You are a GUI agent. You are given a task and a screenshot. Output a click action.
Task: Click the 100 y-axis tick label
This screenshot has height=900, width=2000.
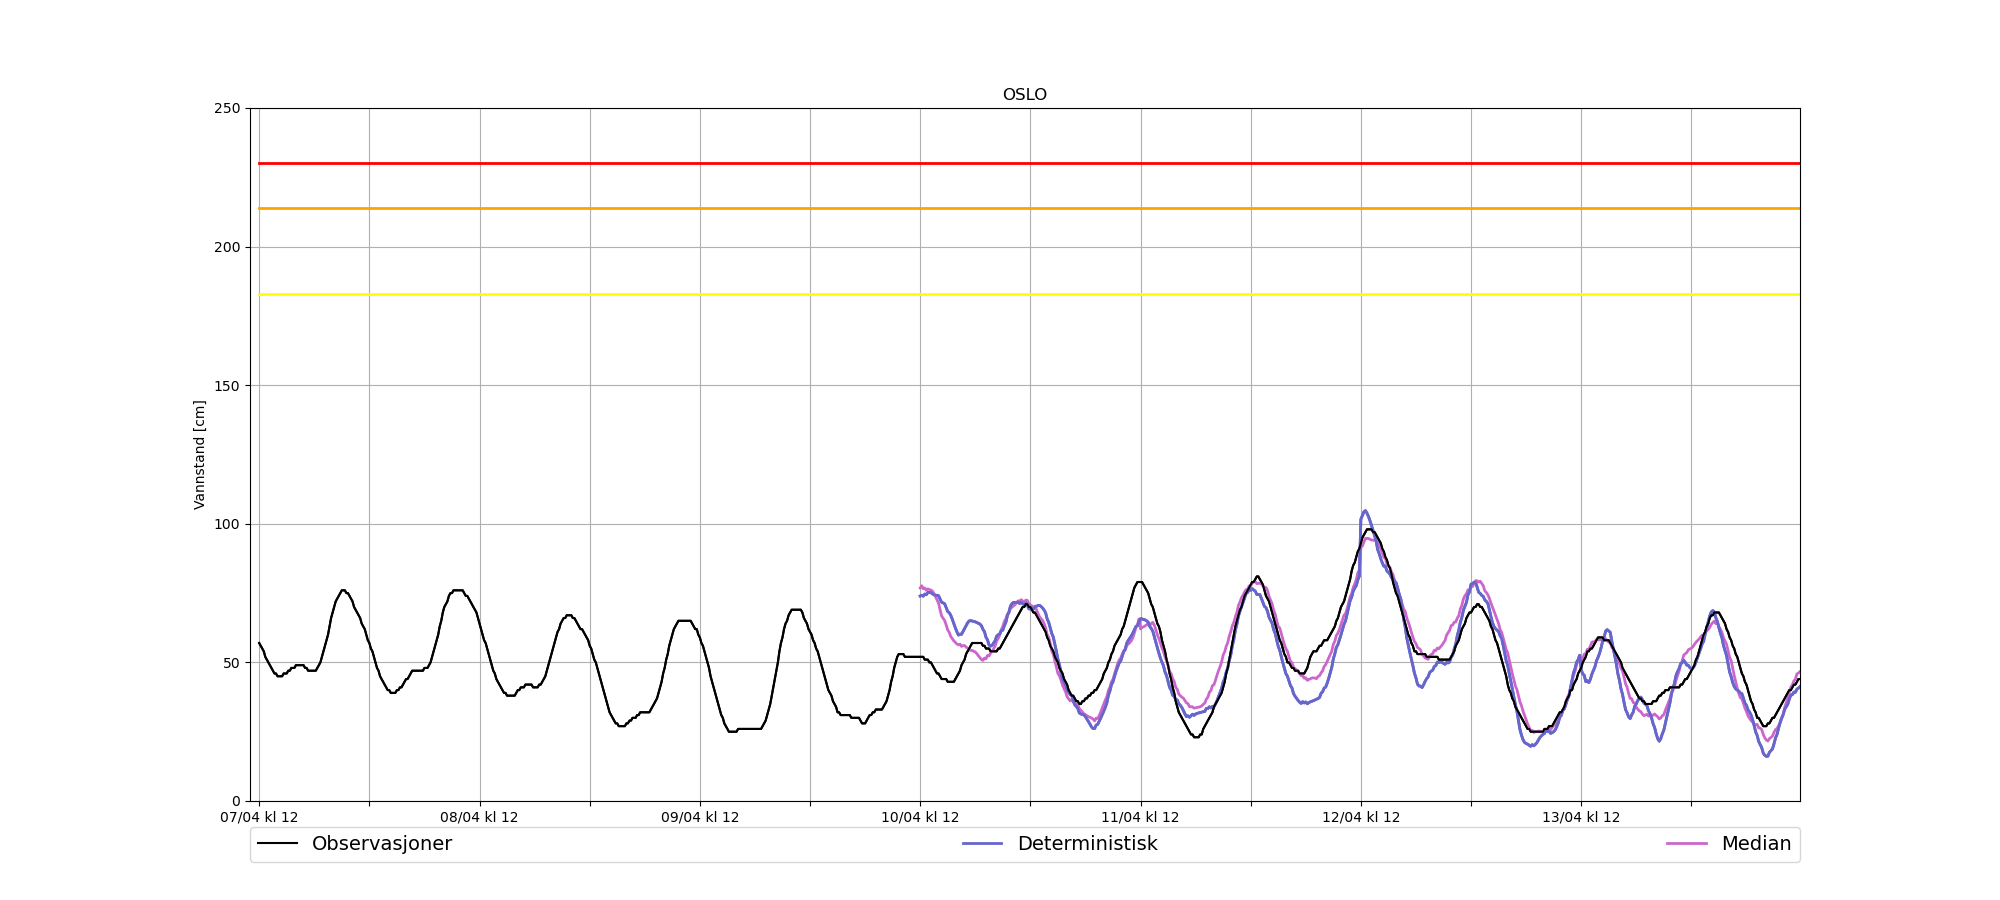[228, 524]
